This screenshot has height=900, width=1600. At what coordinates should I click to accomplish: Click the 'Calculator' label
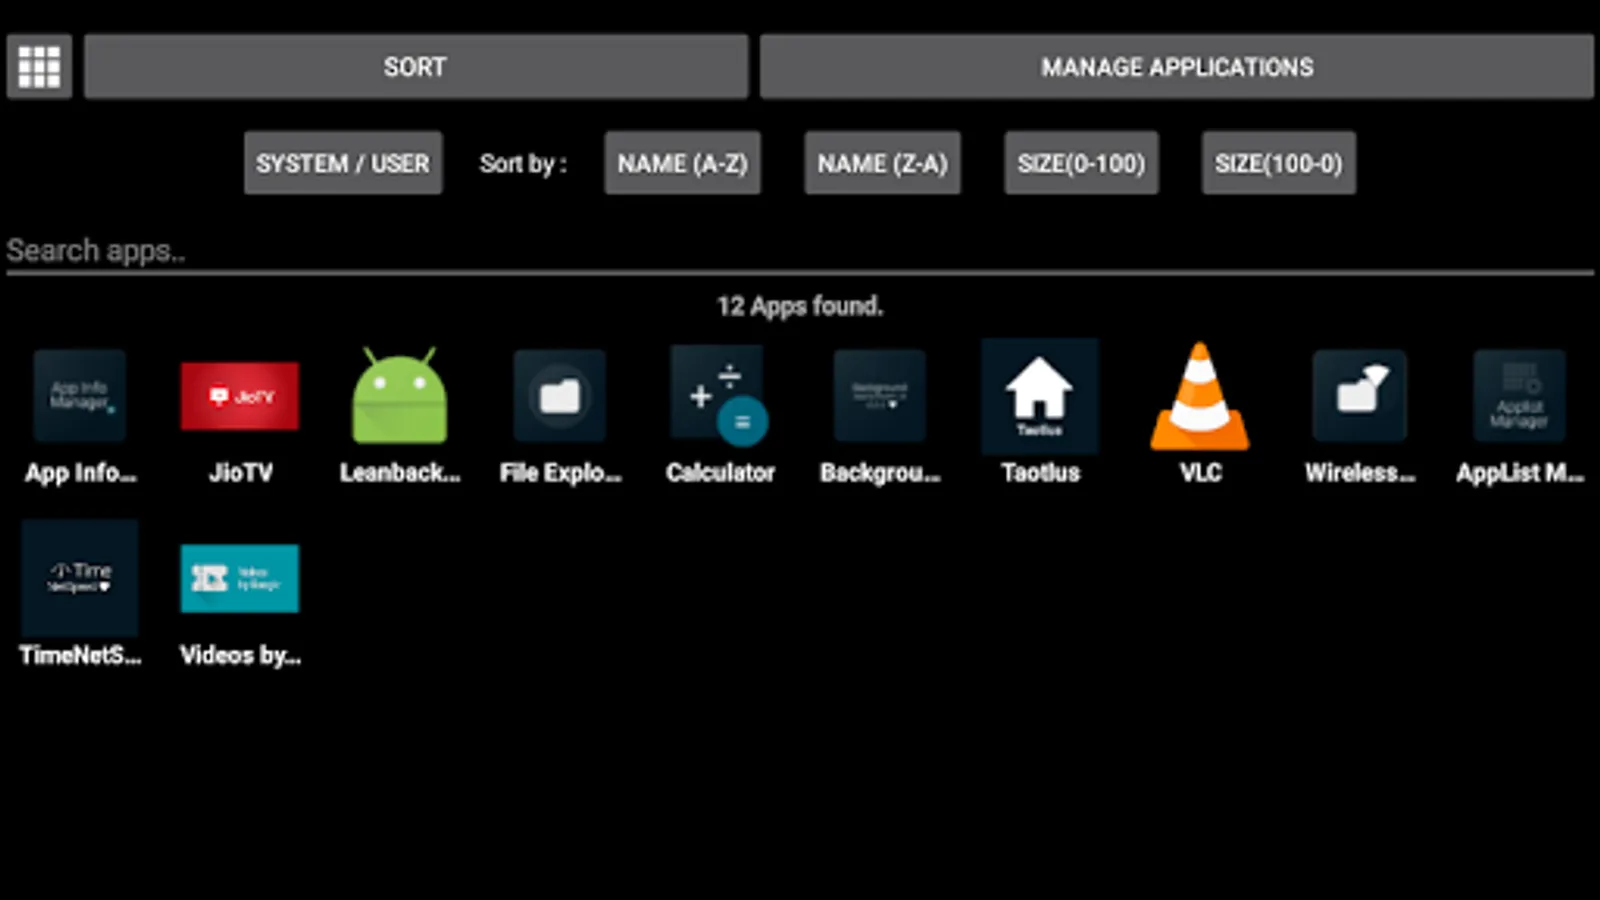click(720, 473)
